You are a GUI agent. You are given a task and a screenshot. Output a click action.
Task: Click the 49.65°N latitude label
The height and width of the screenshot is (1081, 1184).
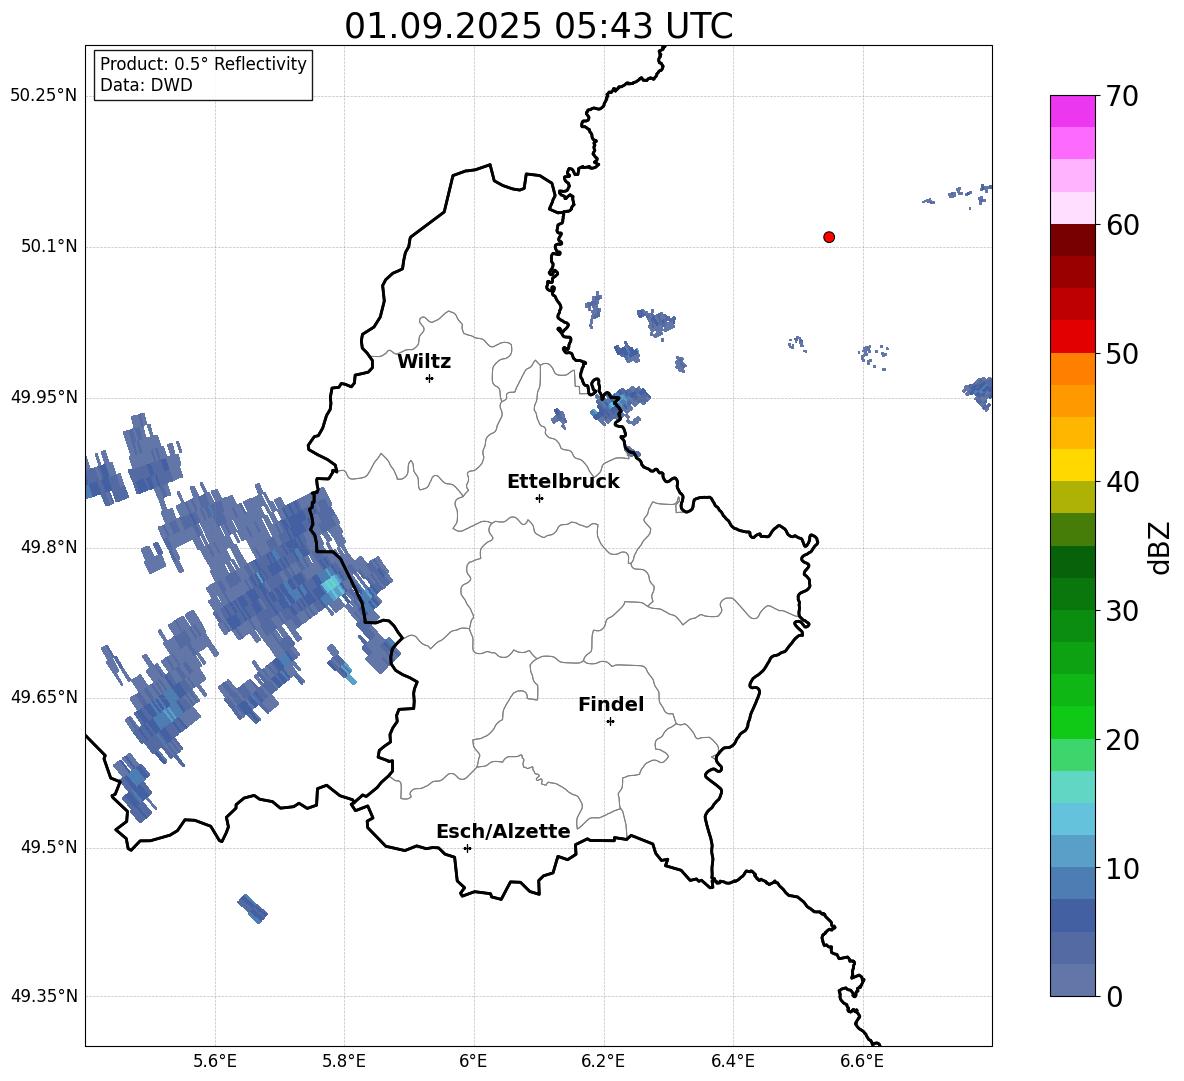pos(44,697)
